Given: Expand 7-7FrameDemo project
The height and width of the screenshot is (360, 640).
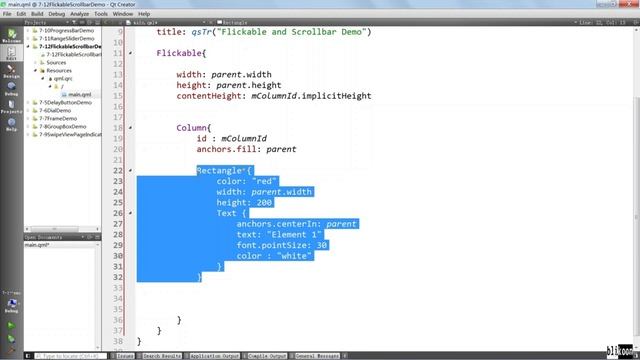Looking at the screenshot, I should coord(28,118).
